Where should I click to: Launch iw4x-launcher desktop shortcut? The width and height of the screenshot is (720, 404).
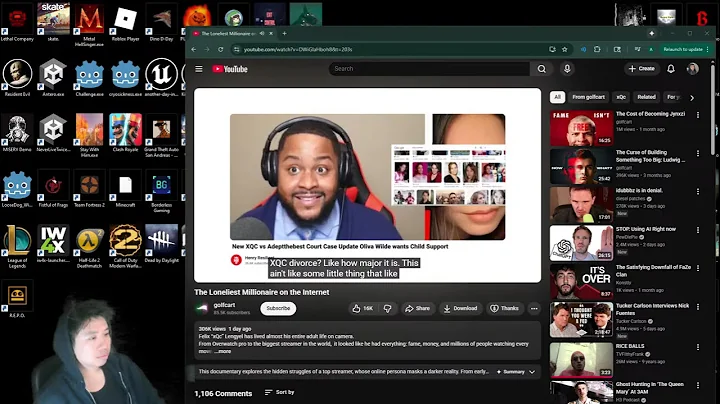tap(53, 243)
